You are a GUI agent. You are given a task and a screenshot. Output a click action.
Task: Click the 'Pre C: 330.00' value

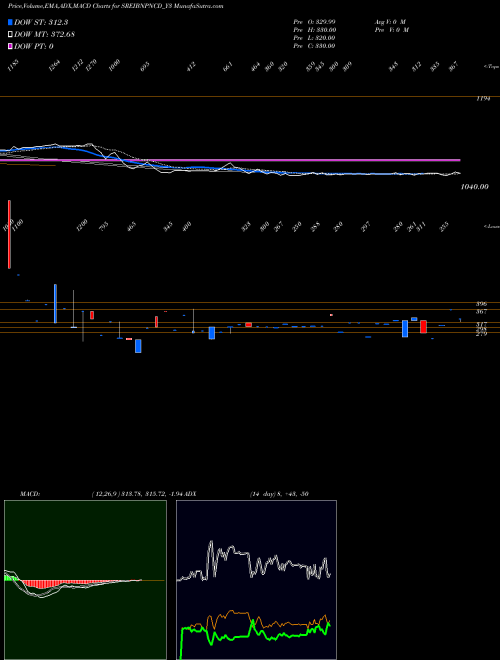pos(314,46)
